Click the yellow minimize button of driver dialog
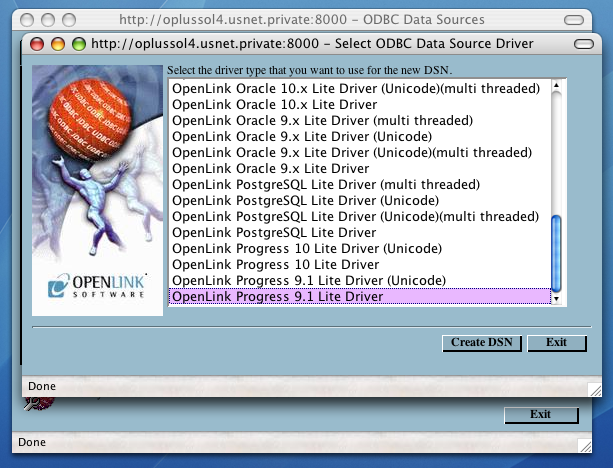This screenshot has width=613, height=468. tap(56, 44)
